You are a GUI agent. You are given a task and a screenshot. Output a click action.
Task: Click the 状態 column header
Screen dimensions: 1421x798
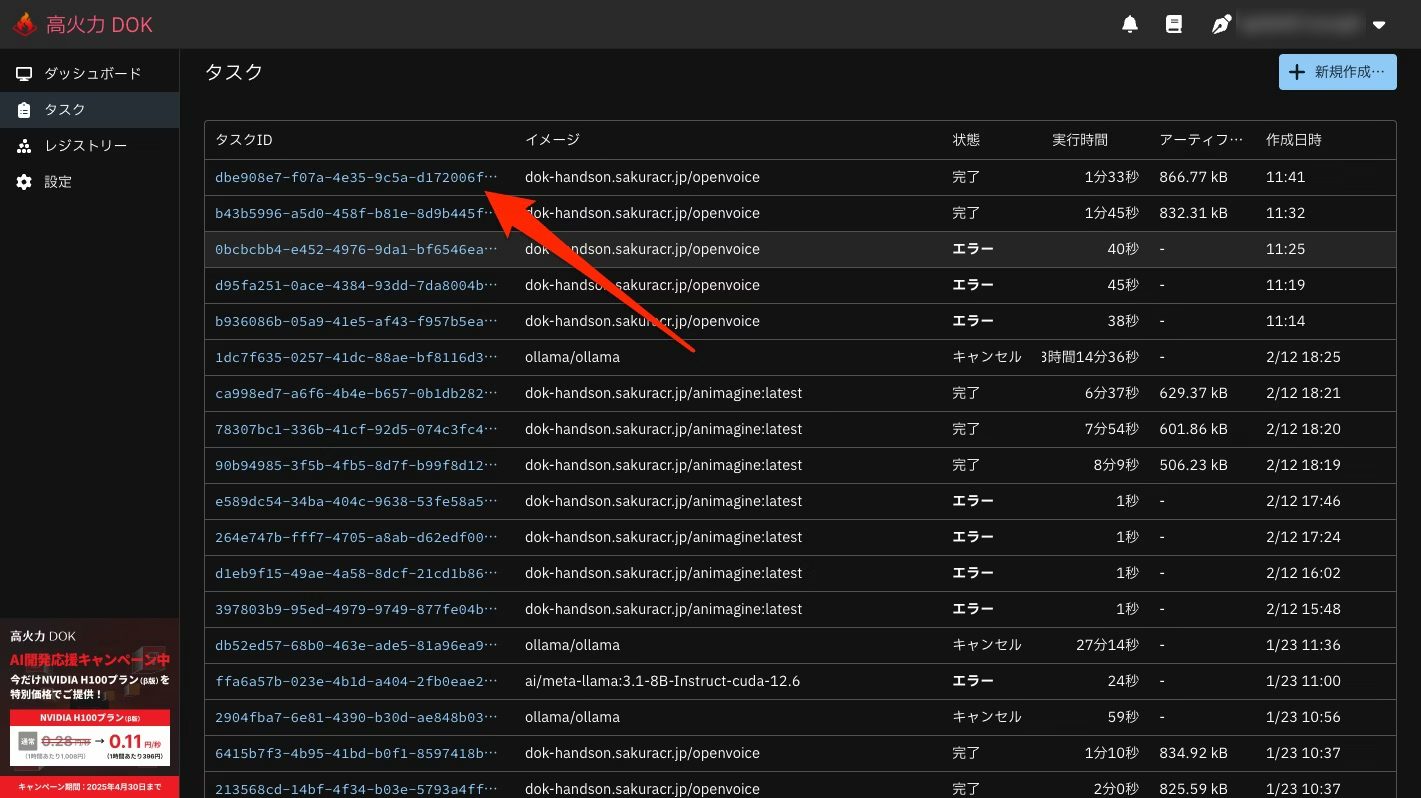tap(966, 140)
